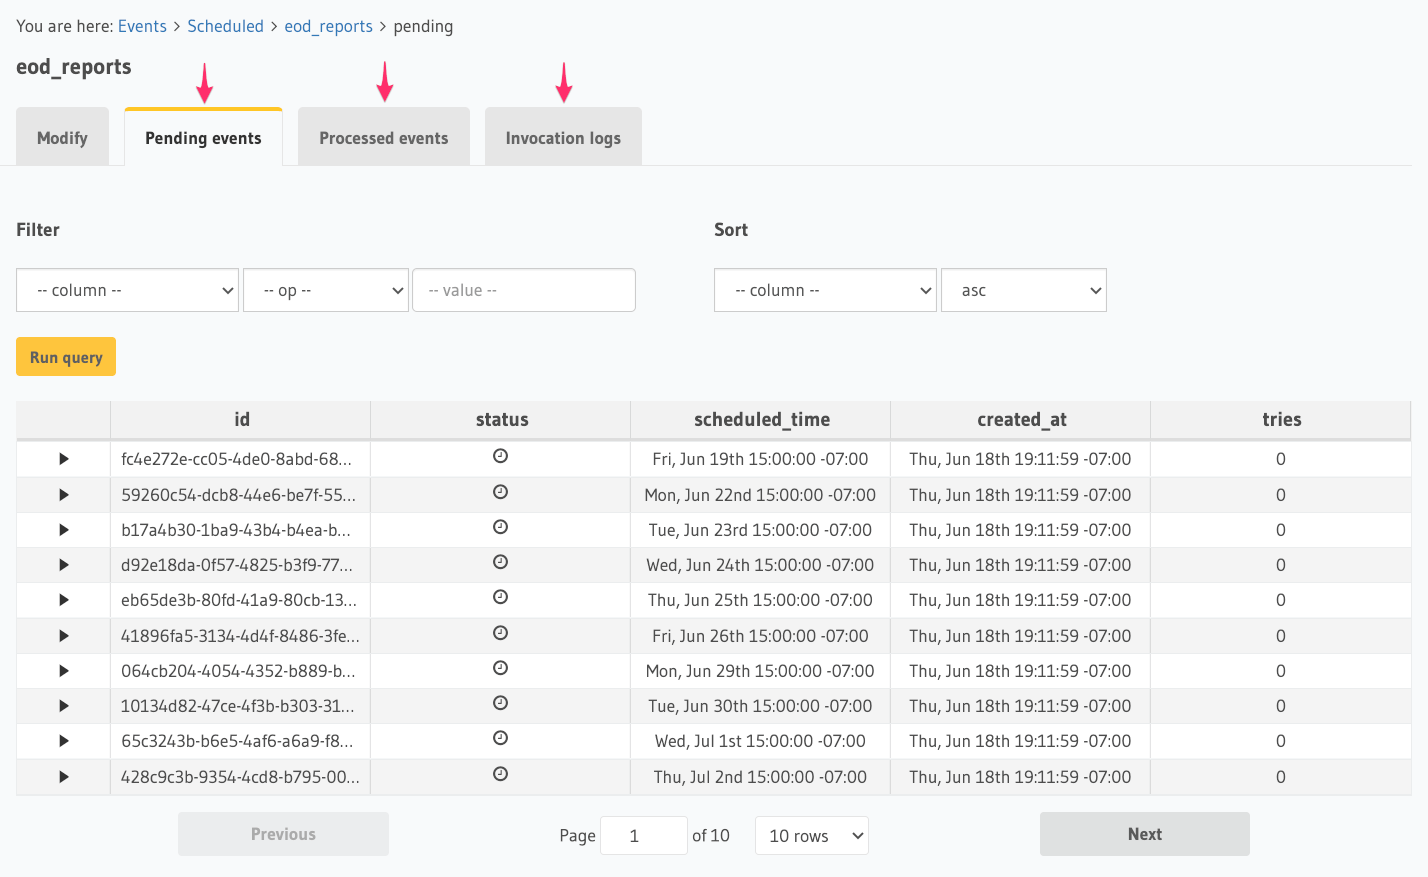Open the Invocation logs tab
Screen dimensions: 1428x877
pyautogui.click(x=563, y=137)
